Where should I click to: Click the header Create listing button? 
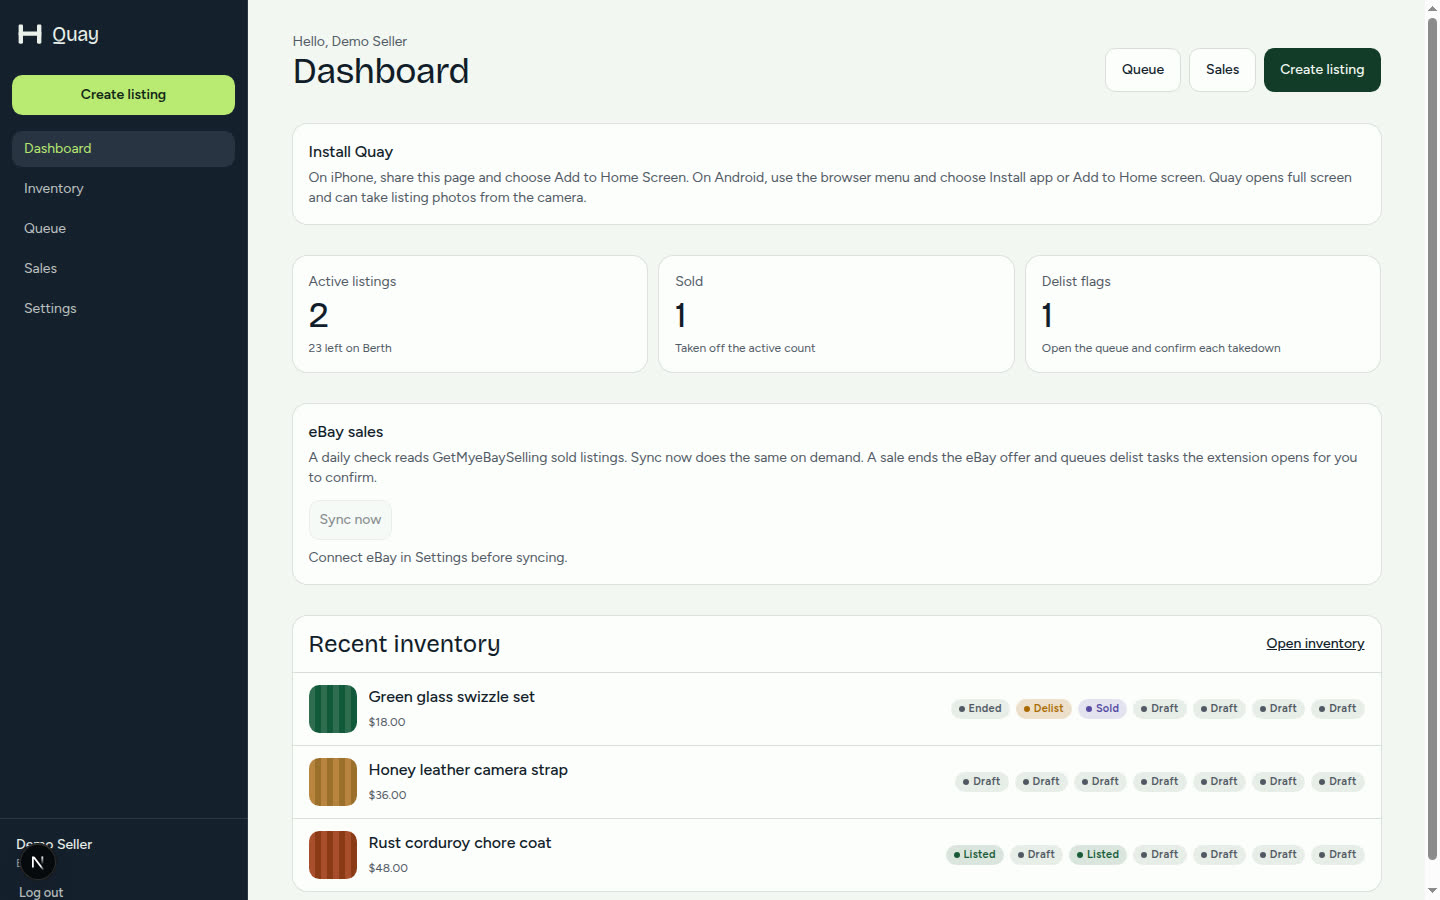[1322, 70]
